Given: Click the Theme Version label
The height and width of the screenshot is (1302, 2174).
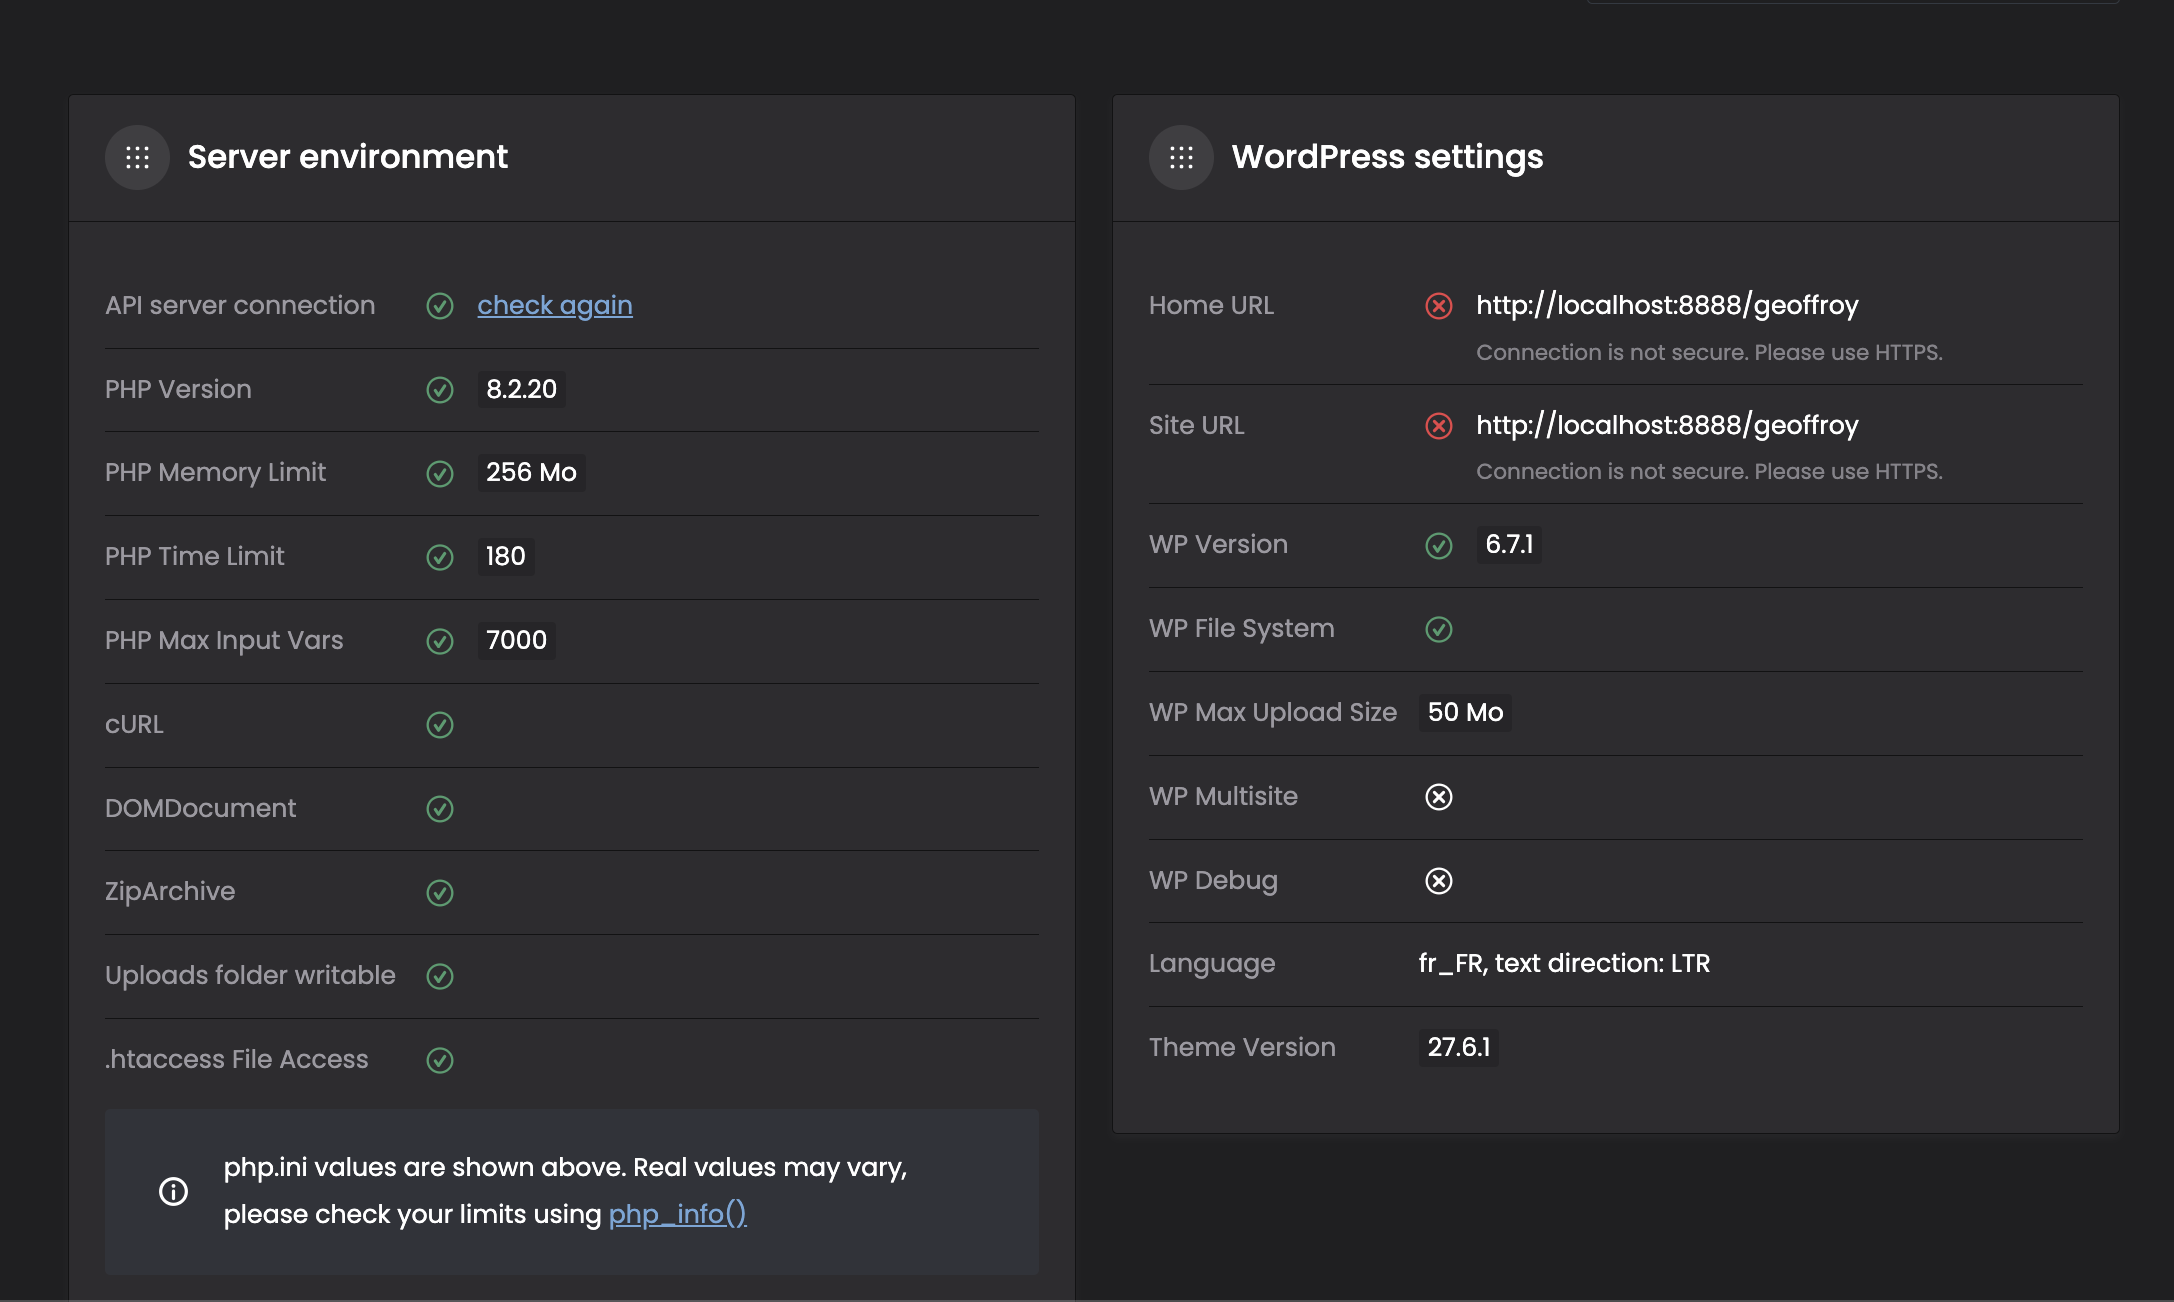Looking at the screenshot, I should tap(1242, 1047).
